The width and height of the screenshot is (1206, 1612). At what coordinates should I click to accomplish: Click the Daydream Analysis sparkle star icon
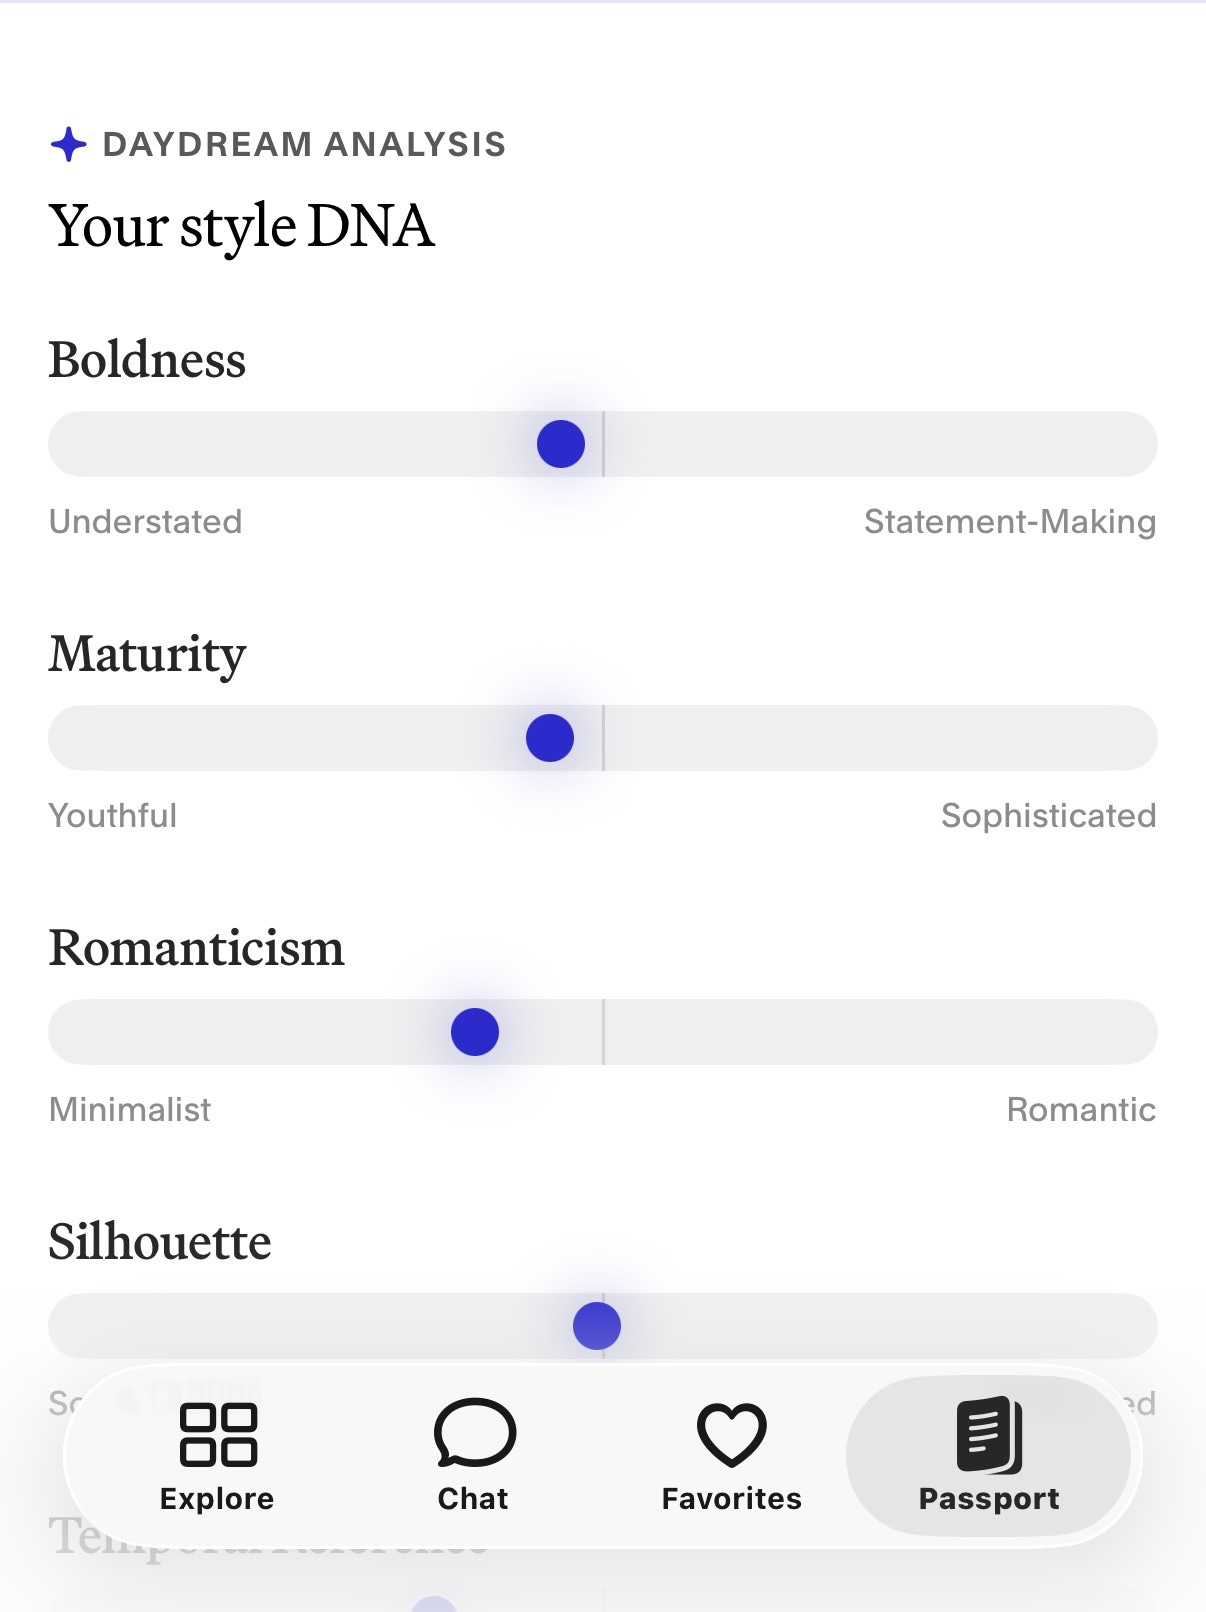click(69, 145)
